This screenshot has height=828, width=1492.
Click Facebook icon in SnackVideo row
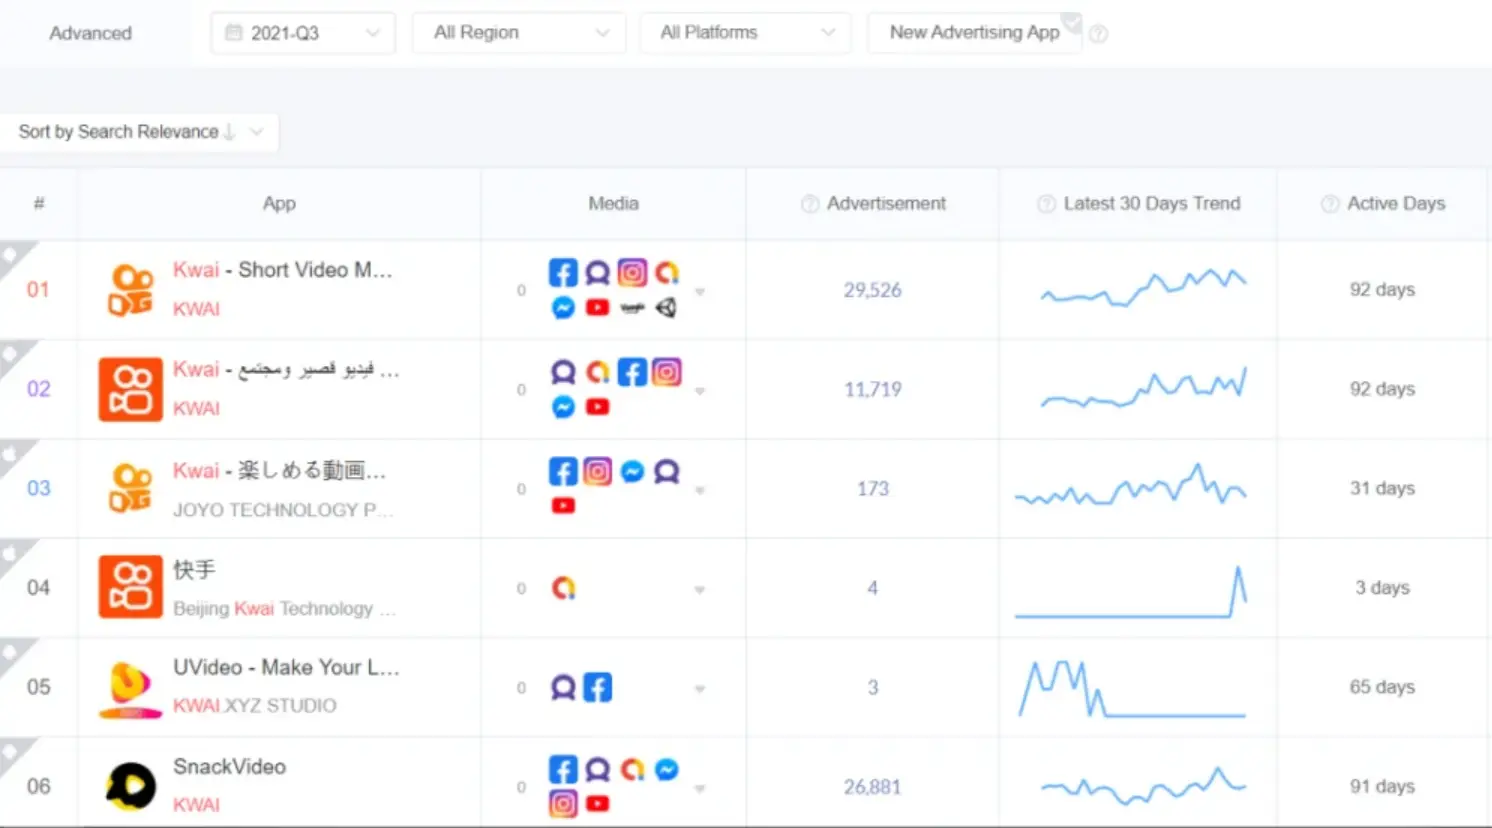563,769
